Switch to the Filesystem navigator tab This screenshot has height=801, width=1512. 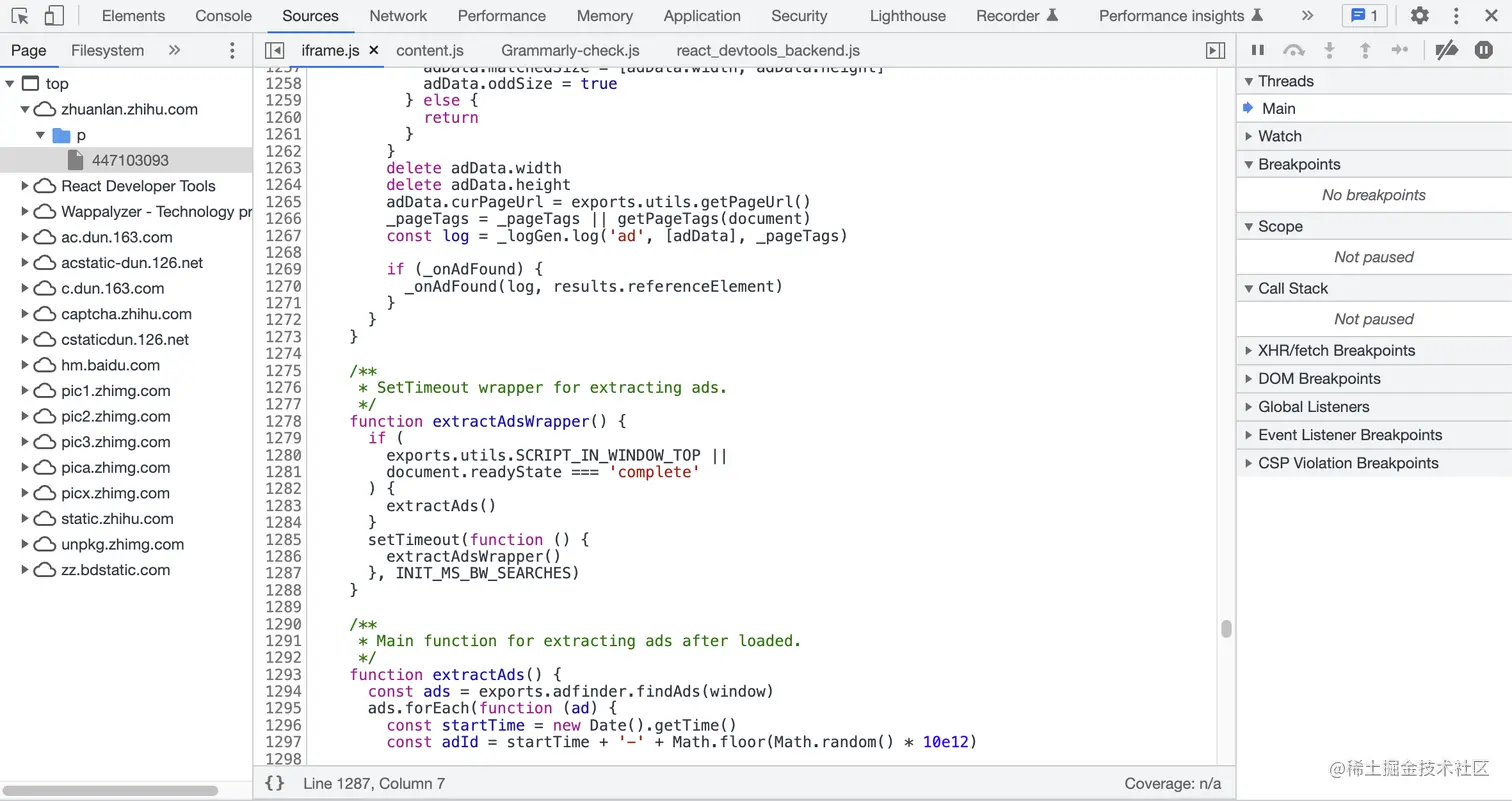coord(108,50)
